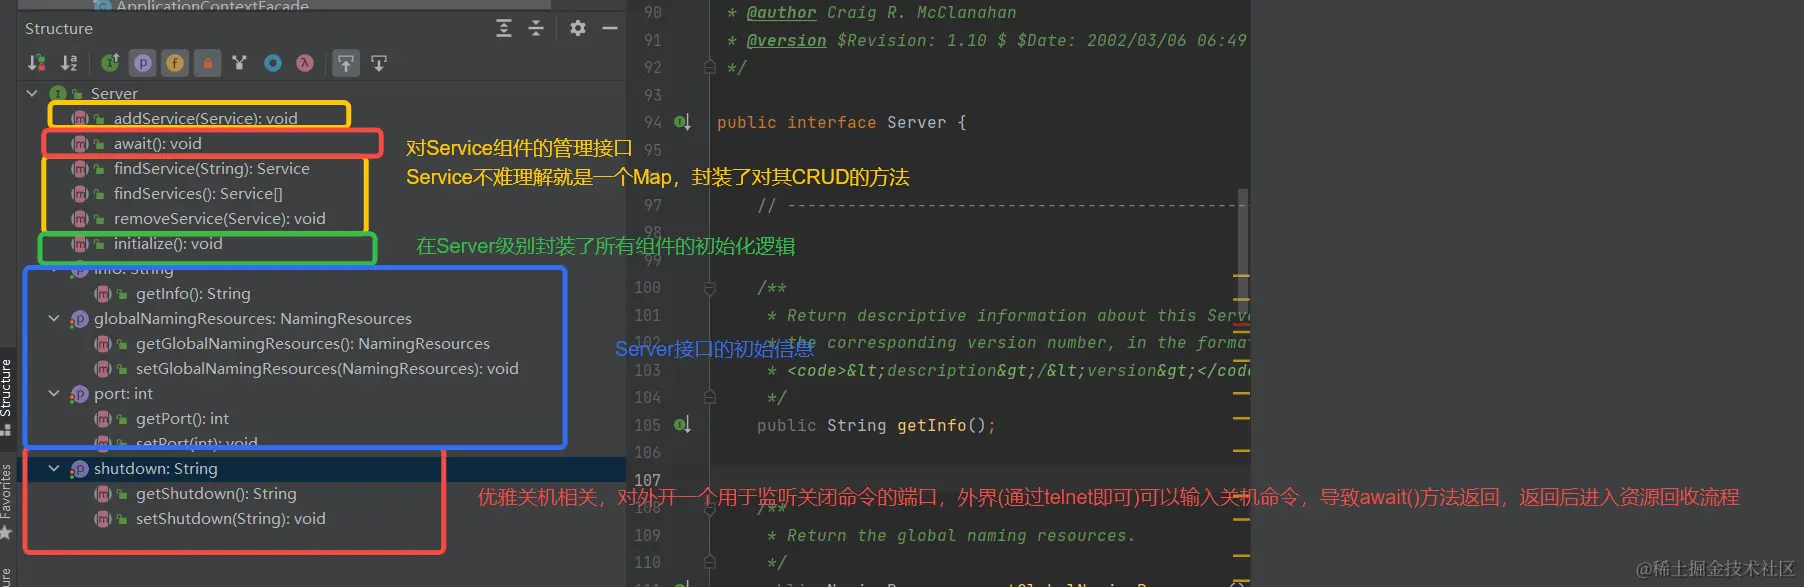Viewport: 1804px width, 587px height.
Task: Collapse the Server root node
Action: click(x=33, y=93)
